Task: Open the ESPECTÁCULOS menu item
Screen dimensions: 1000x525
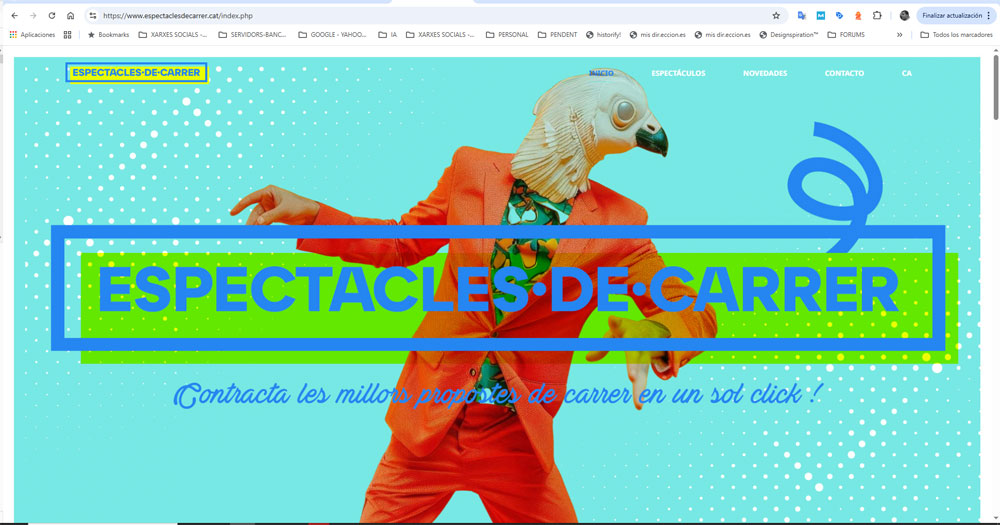Action: click(678, 73)
